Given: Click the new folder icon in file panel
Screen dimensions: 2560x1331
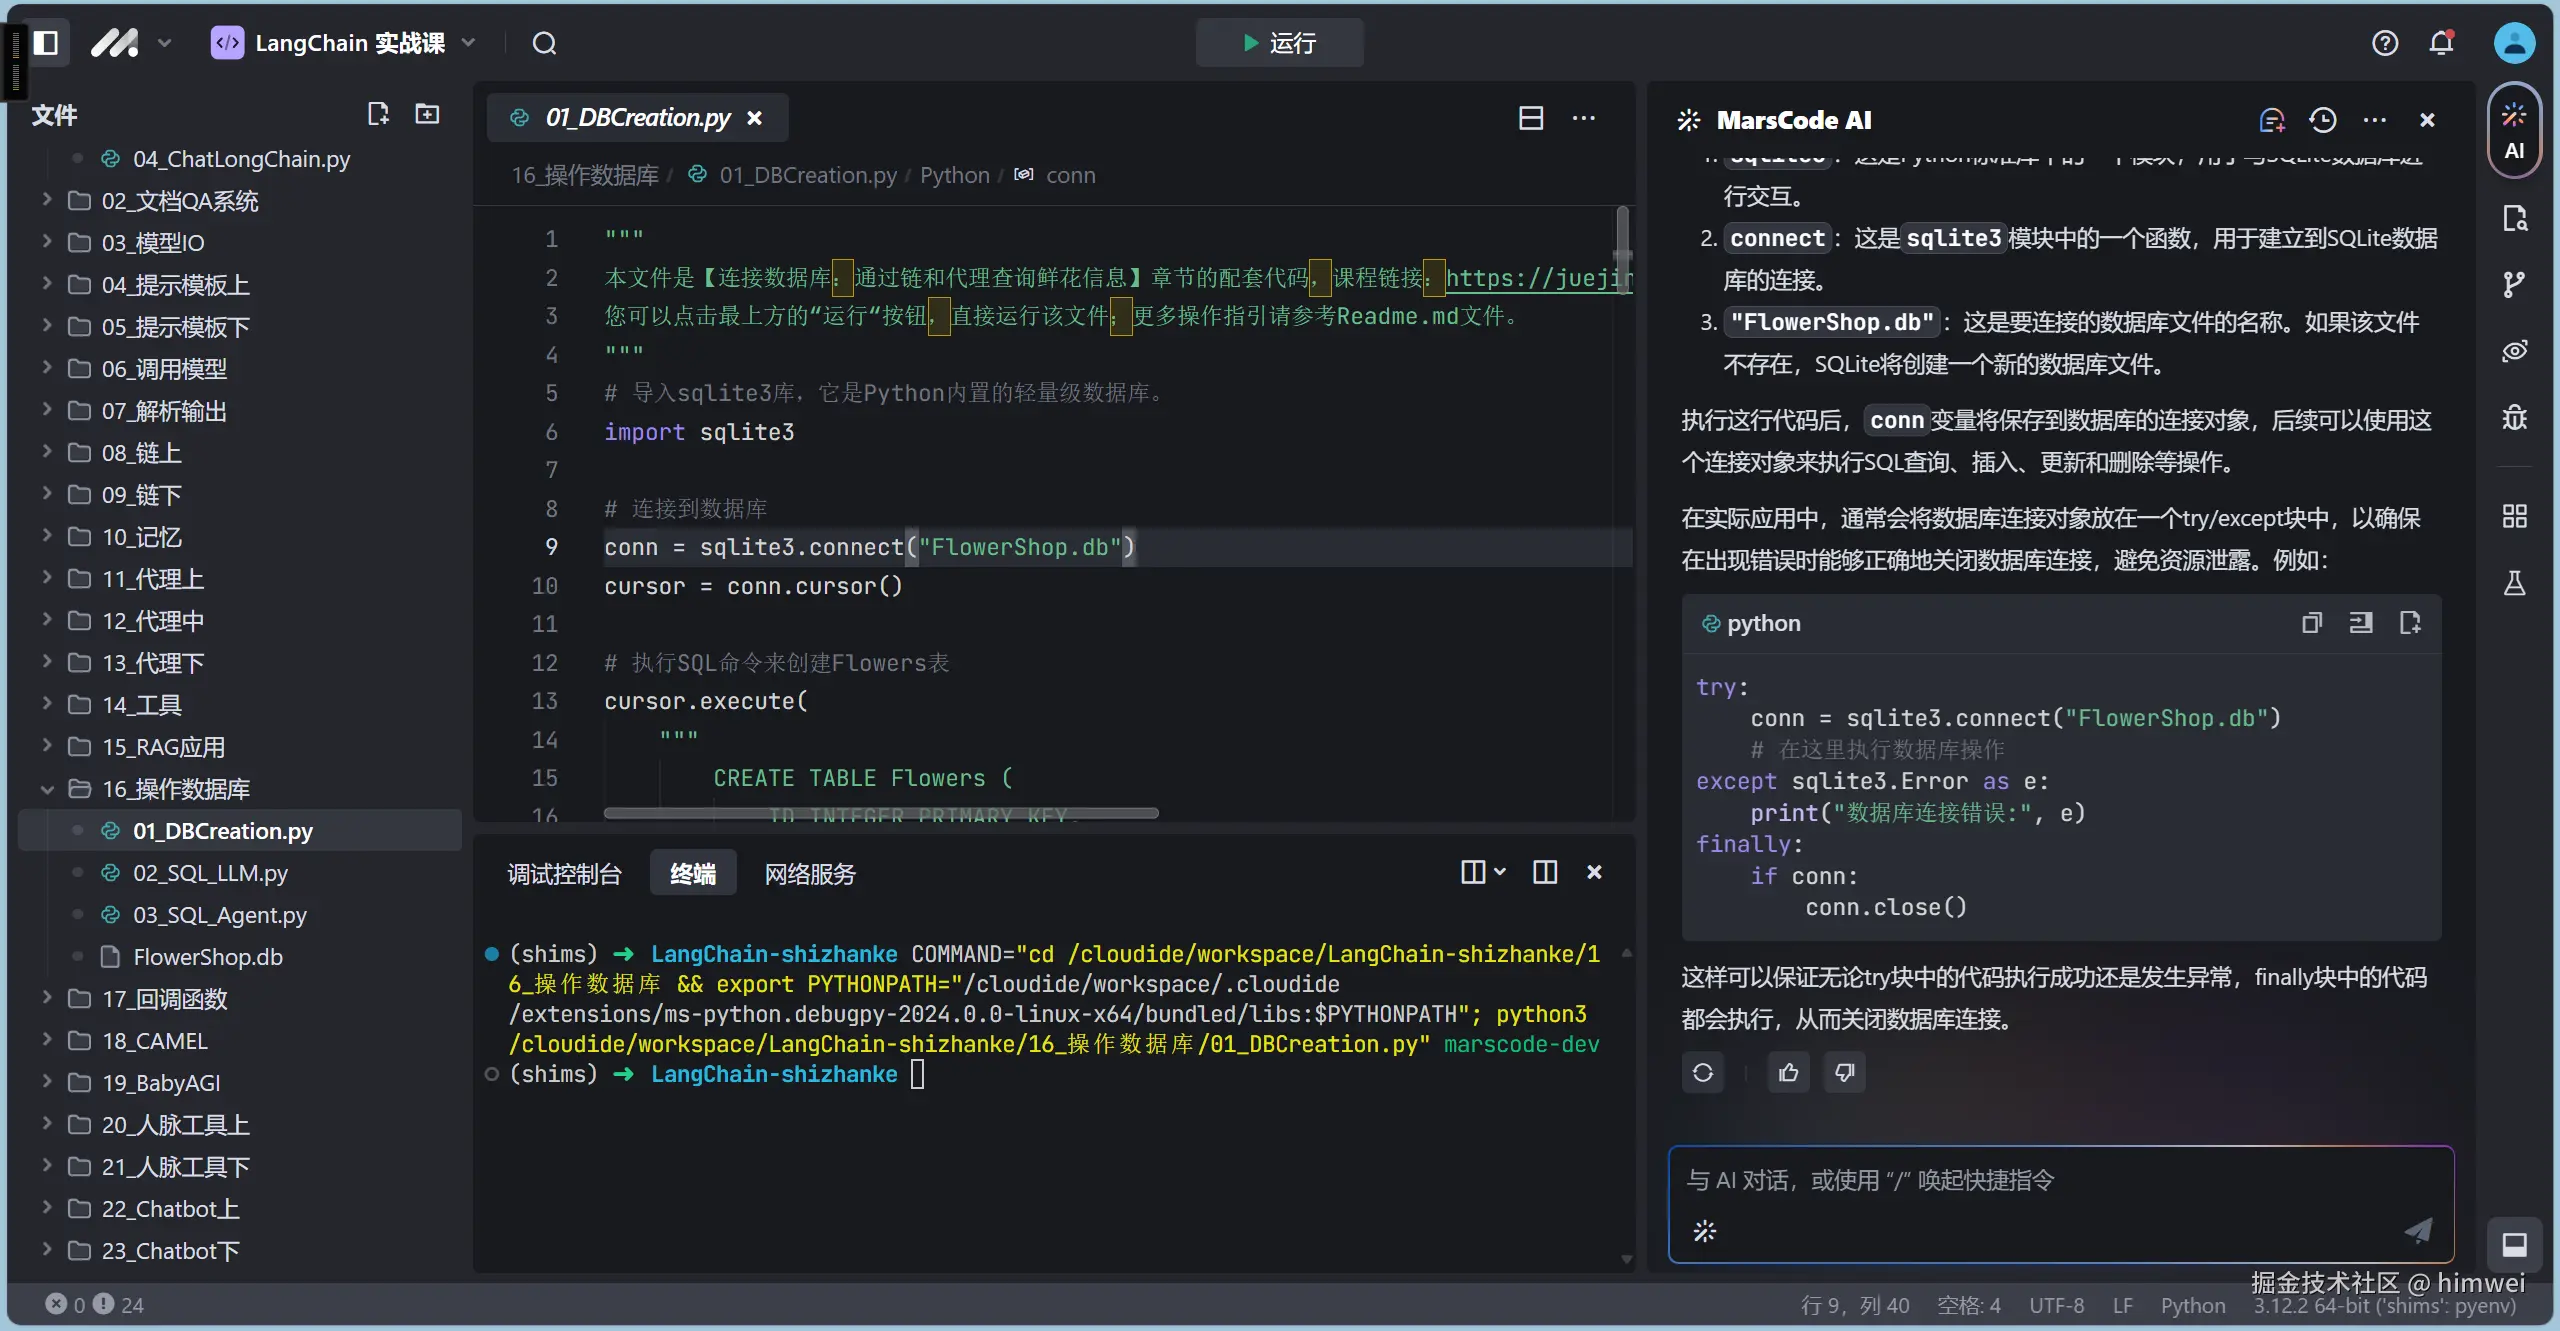Looking at the screenshot, I should [427, 114].
